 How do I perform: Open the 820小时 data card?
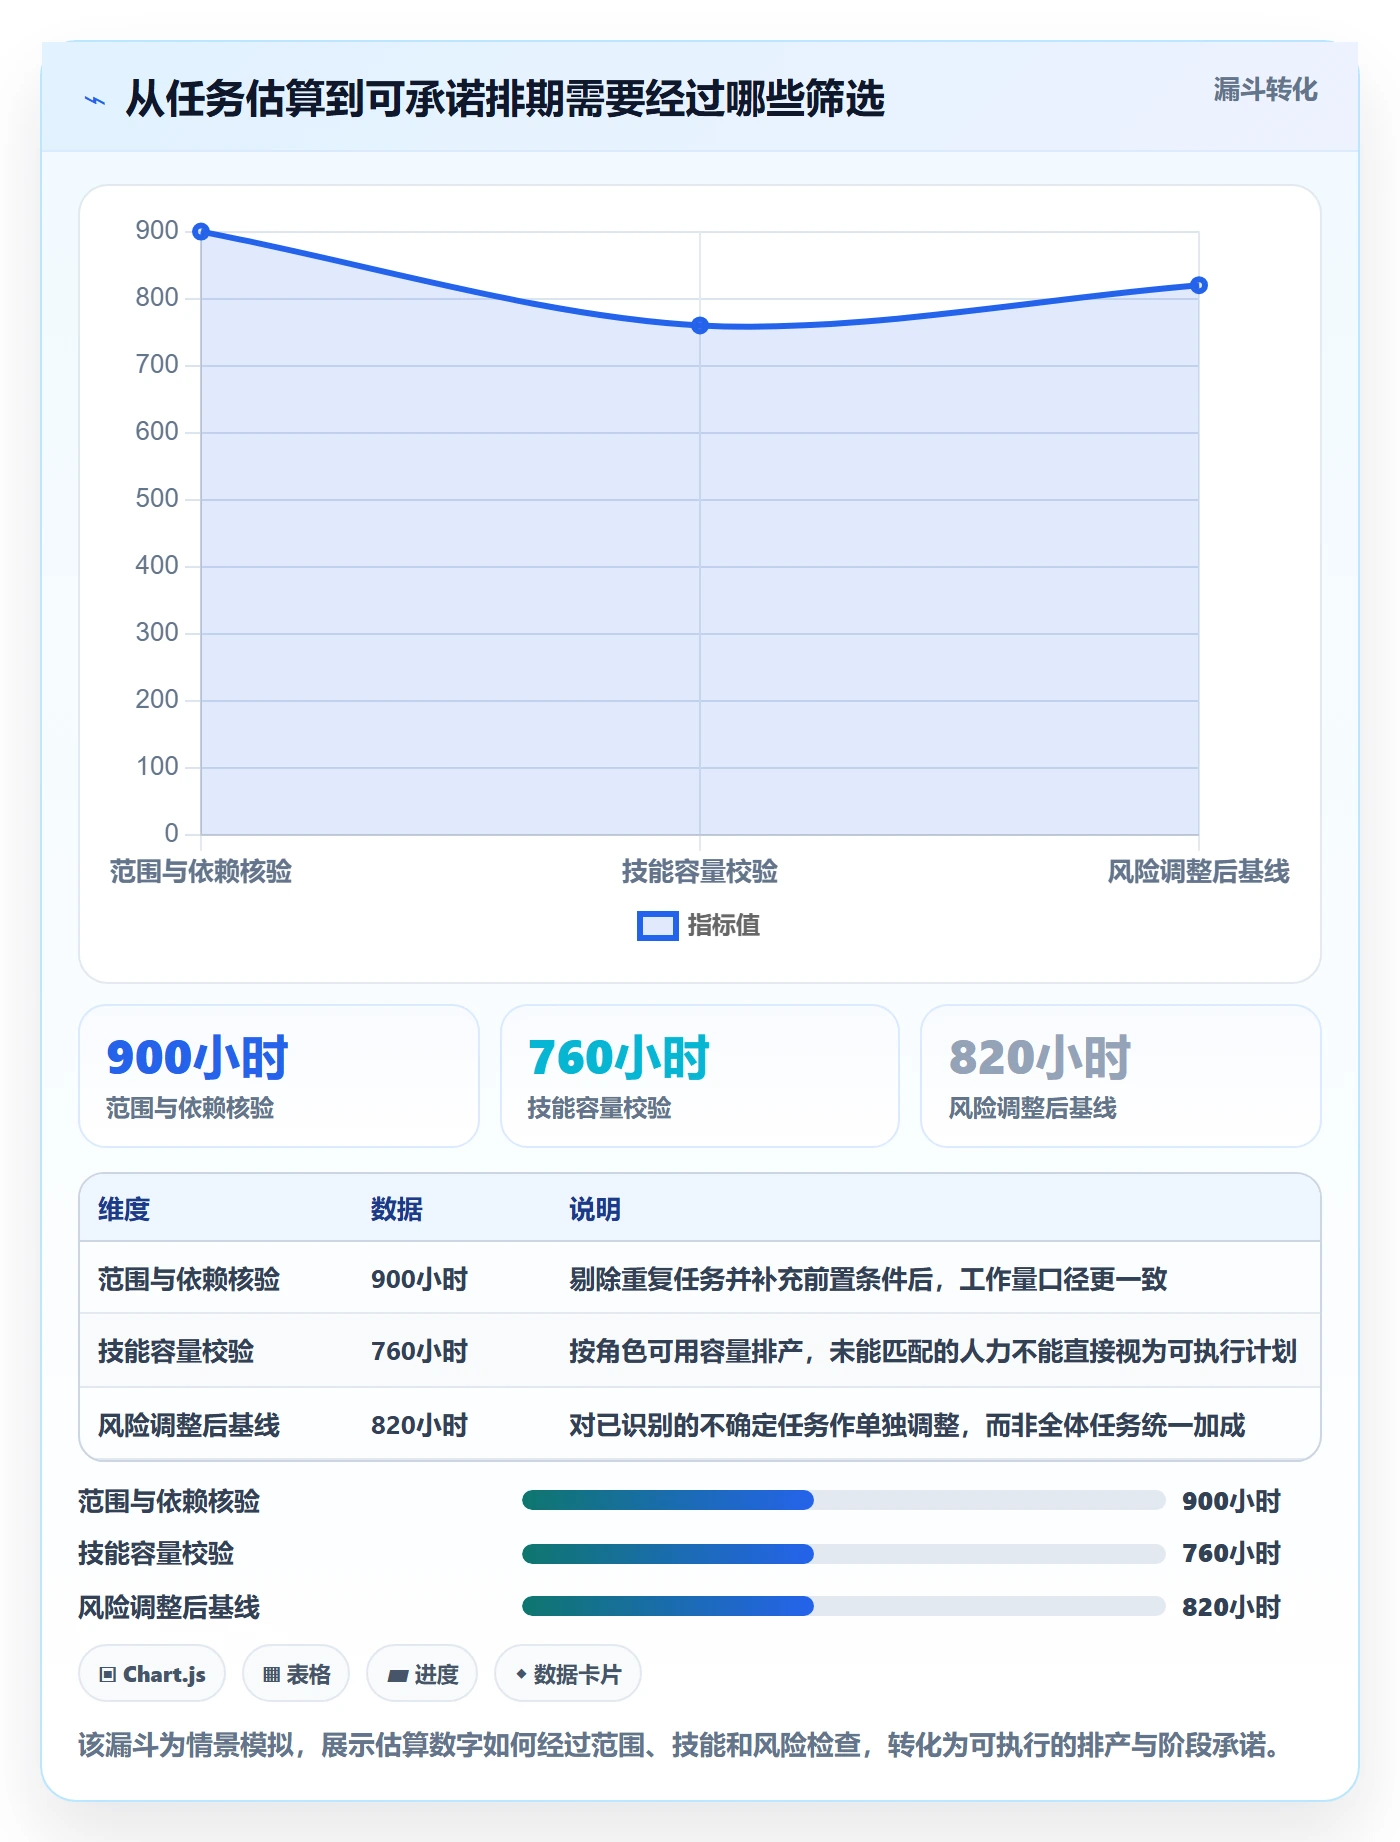[1121, 1076]
